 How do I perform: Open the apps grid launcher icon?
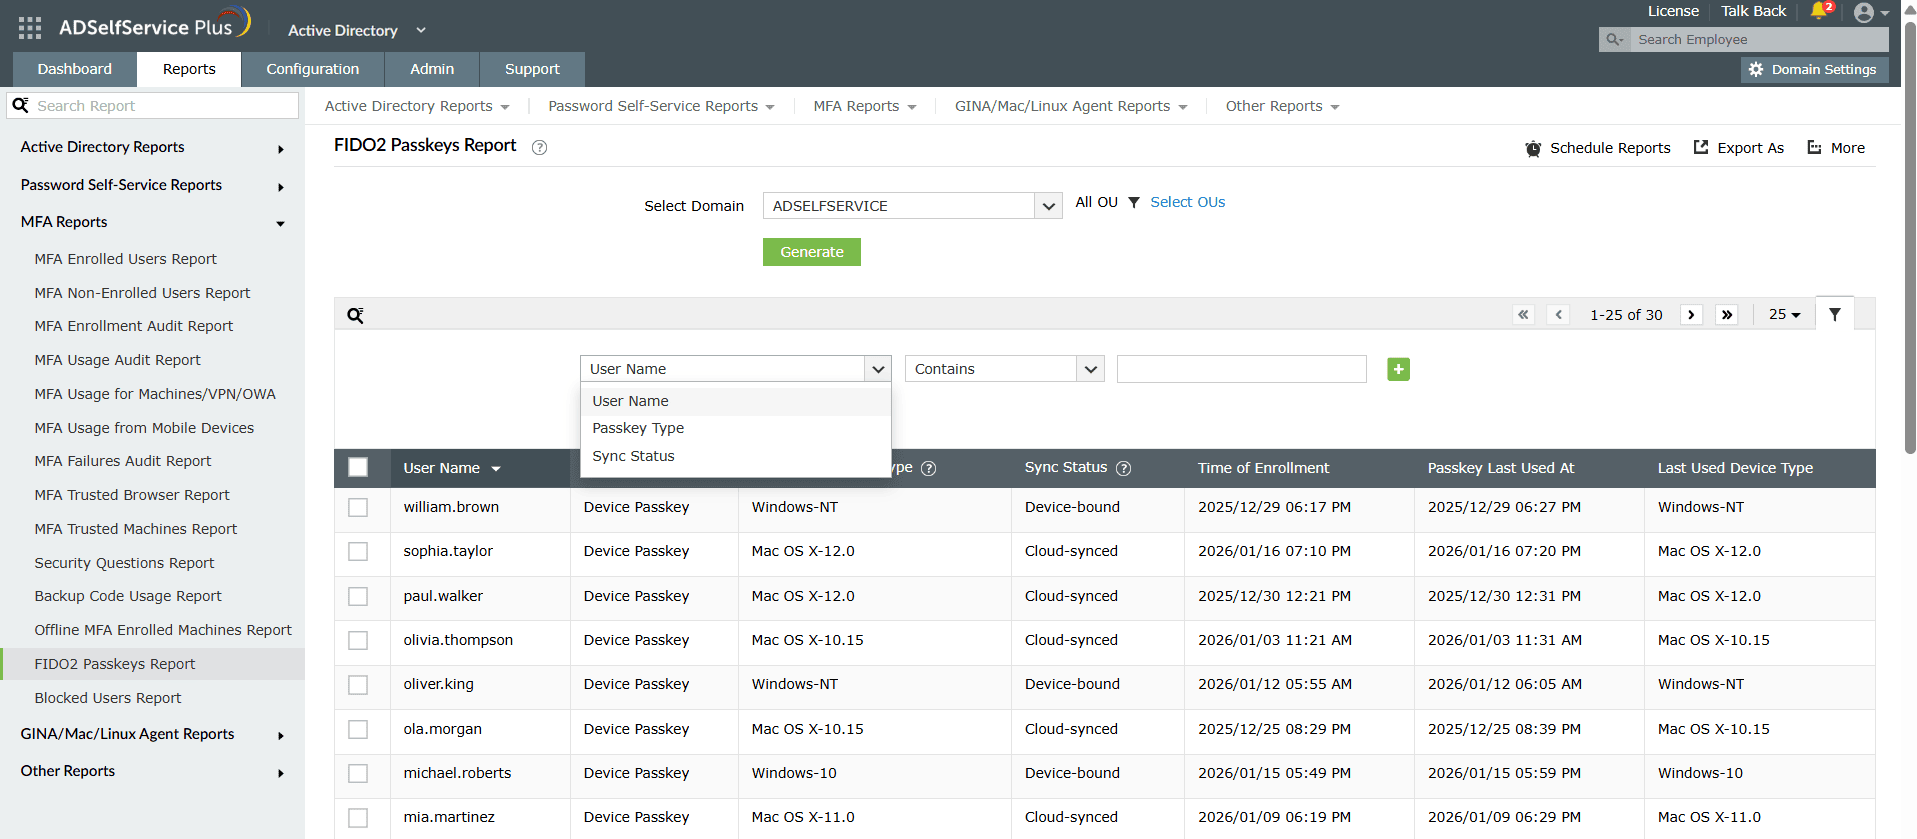(30, 28)
